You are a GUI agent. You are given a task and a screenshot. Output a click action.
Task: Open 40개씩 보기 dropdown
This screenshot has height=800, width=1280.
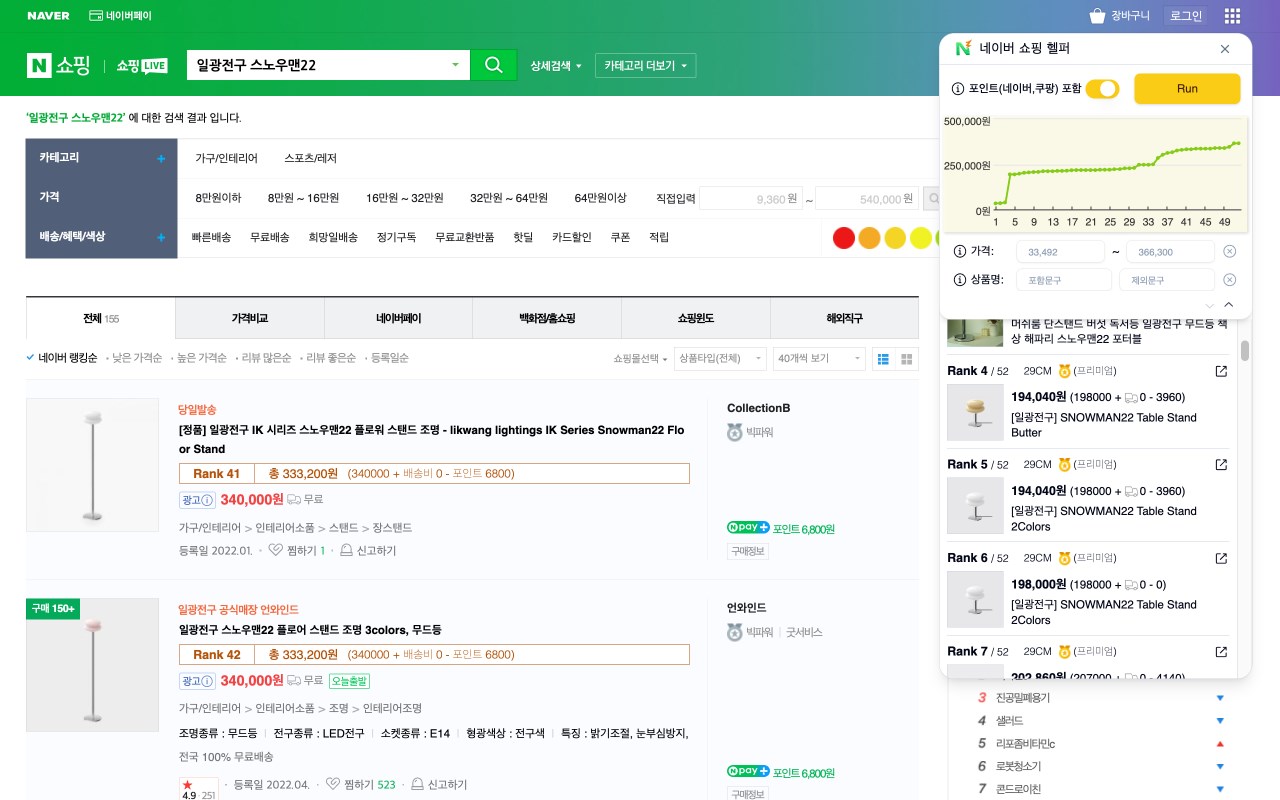tap(819, 359)
